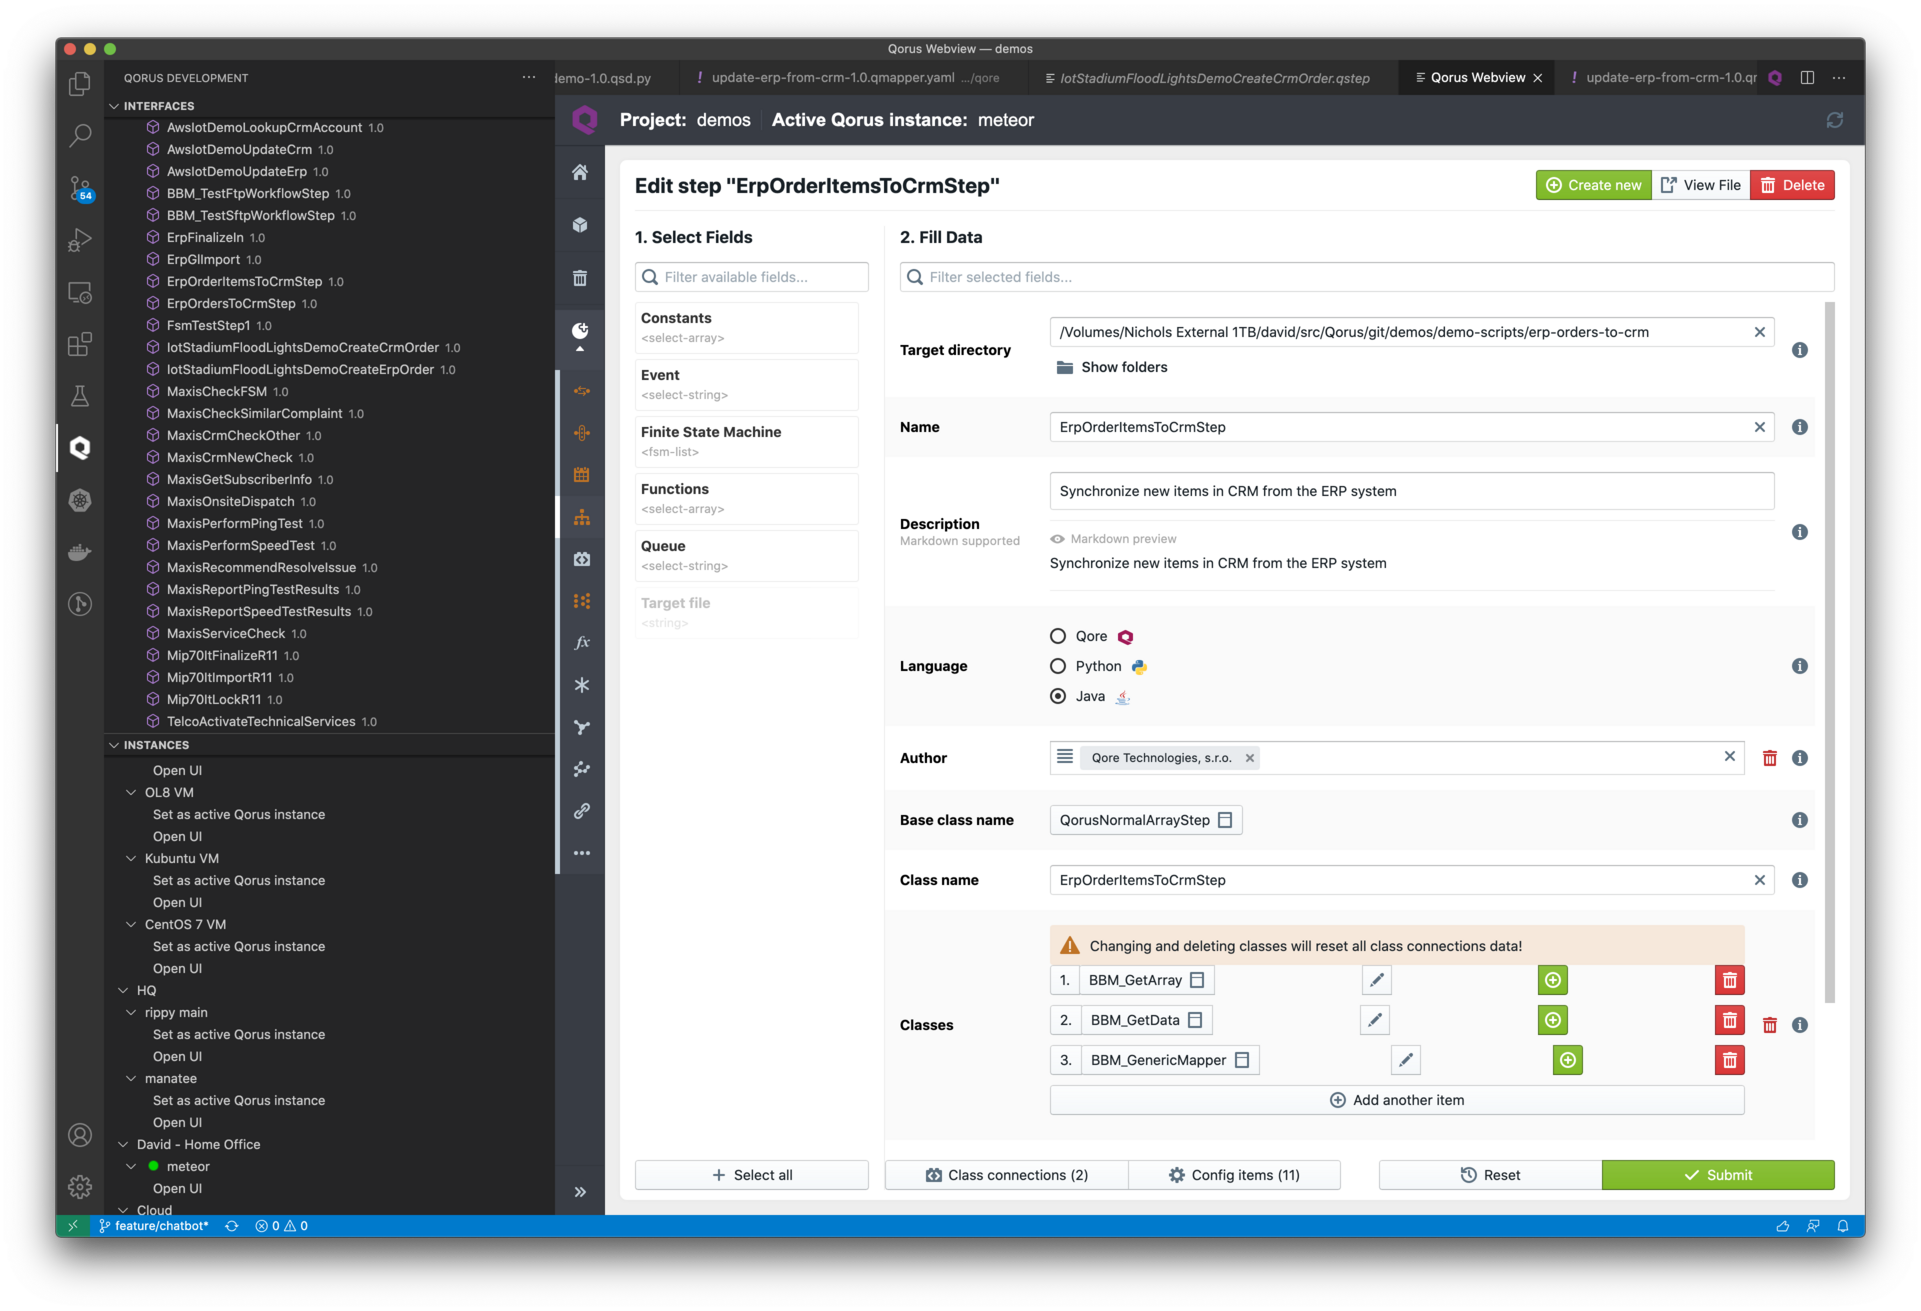Open Base class name QorusNormalArrayStep dropdown
The width and height of the screenshot is (1921, 1311).
pyautogui.click(x=1146, y=820)
